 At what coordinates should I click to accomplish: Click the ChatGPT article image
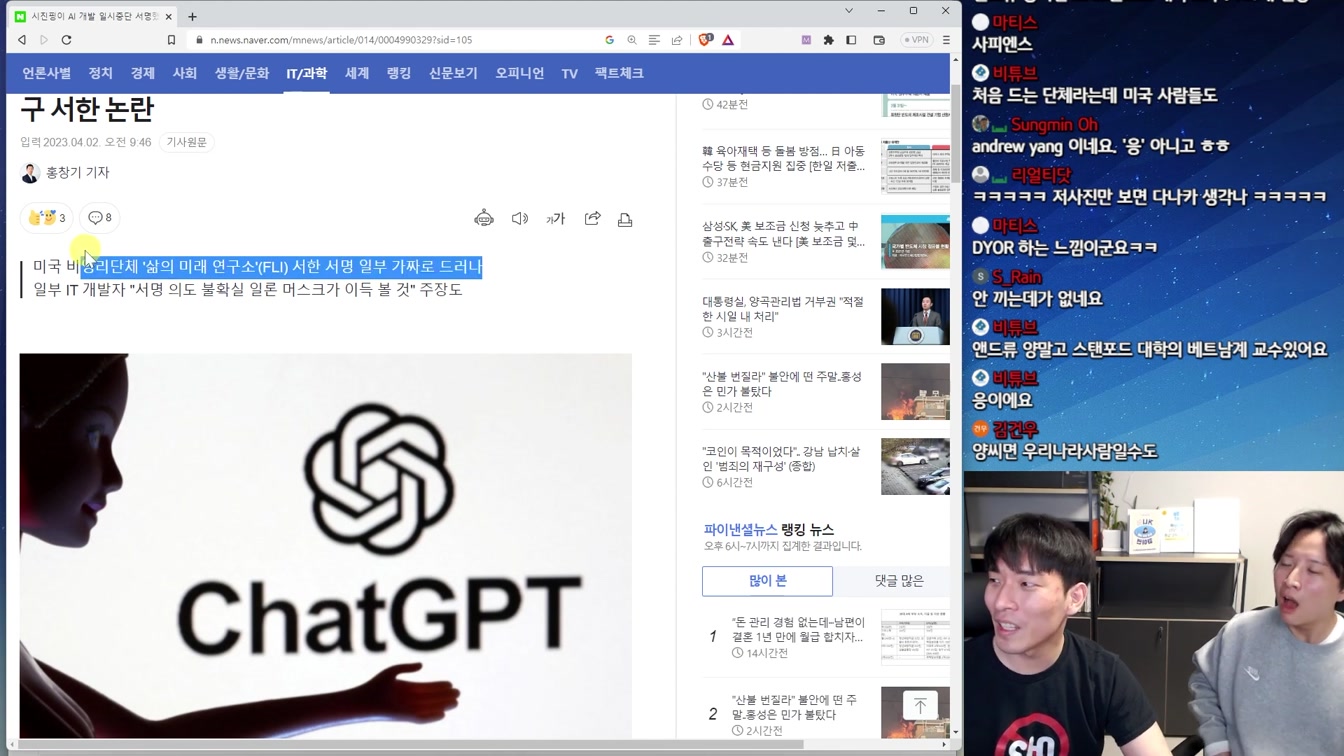click(325, 545)
